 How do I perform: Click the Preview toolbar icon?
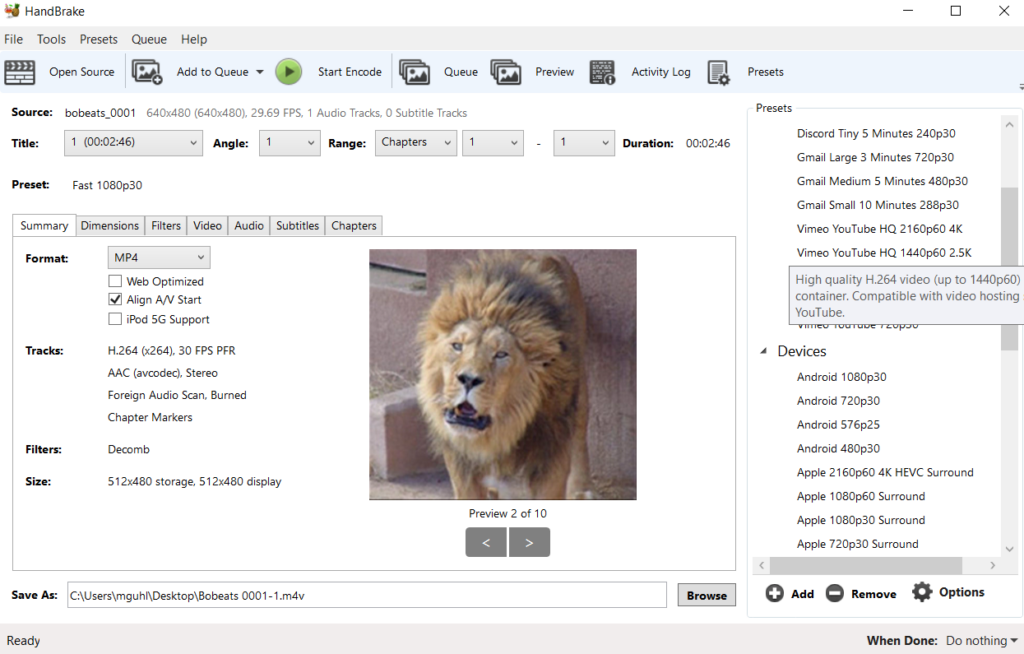pos(506,72)
